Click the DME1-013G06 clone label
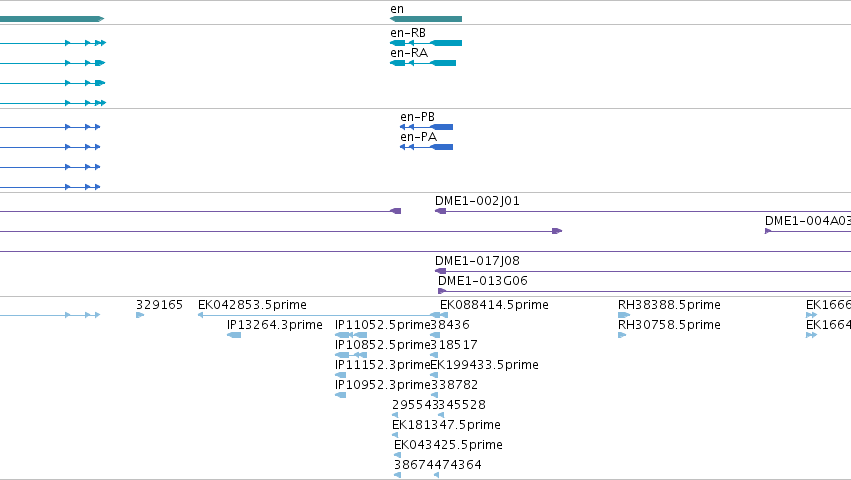This screenshot has width=851, height=480. 482,281
